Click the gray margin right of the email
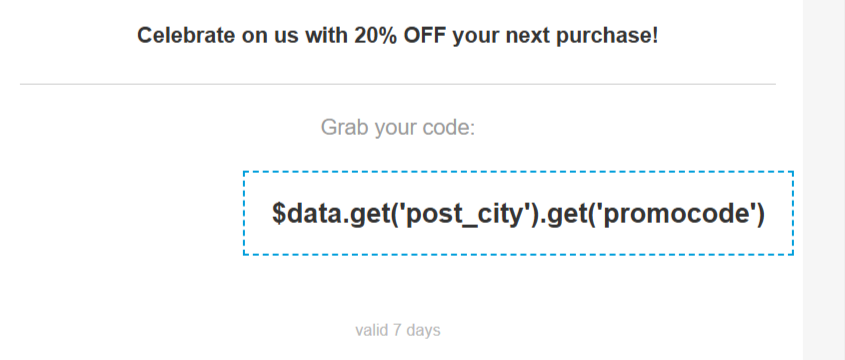The height and width of the screenshot is (360, 845). 823,180
